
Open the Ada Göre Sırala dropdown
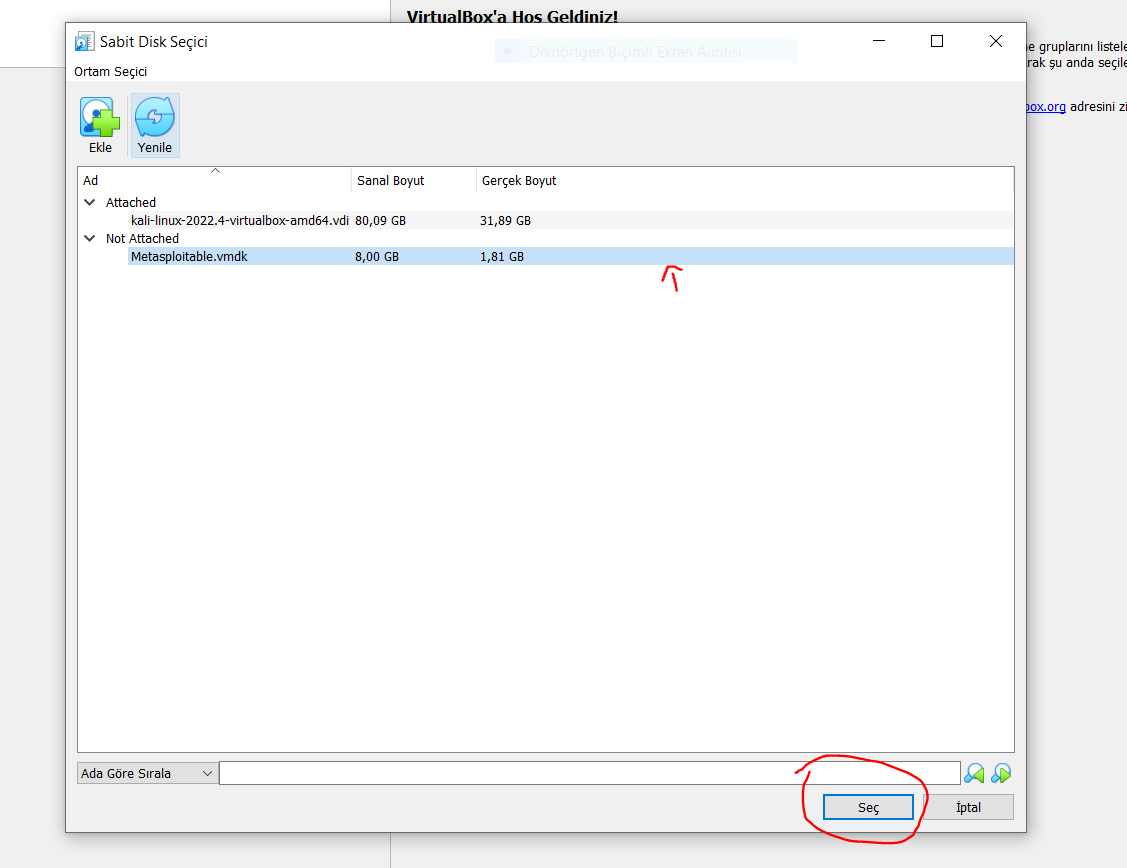(147, 773)
